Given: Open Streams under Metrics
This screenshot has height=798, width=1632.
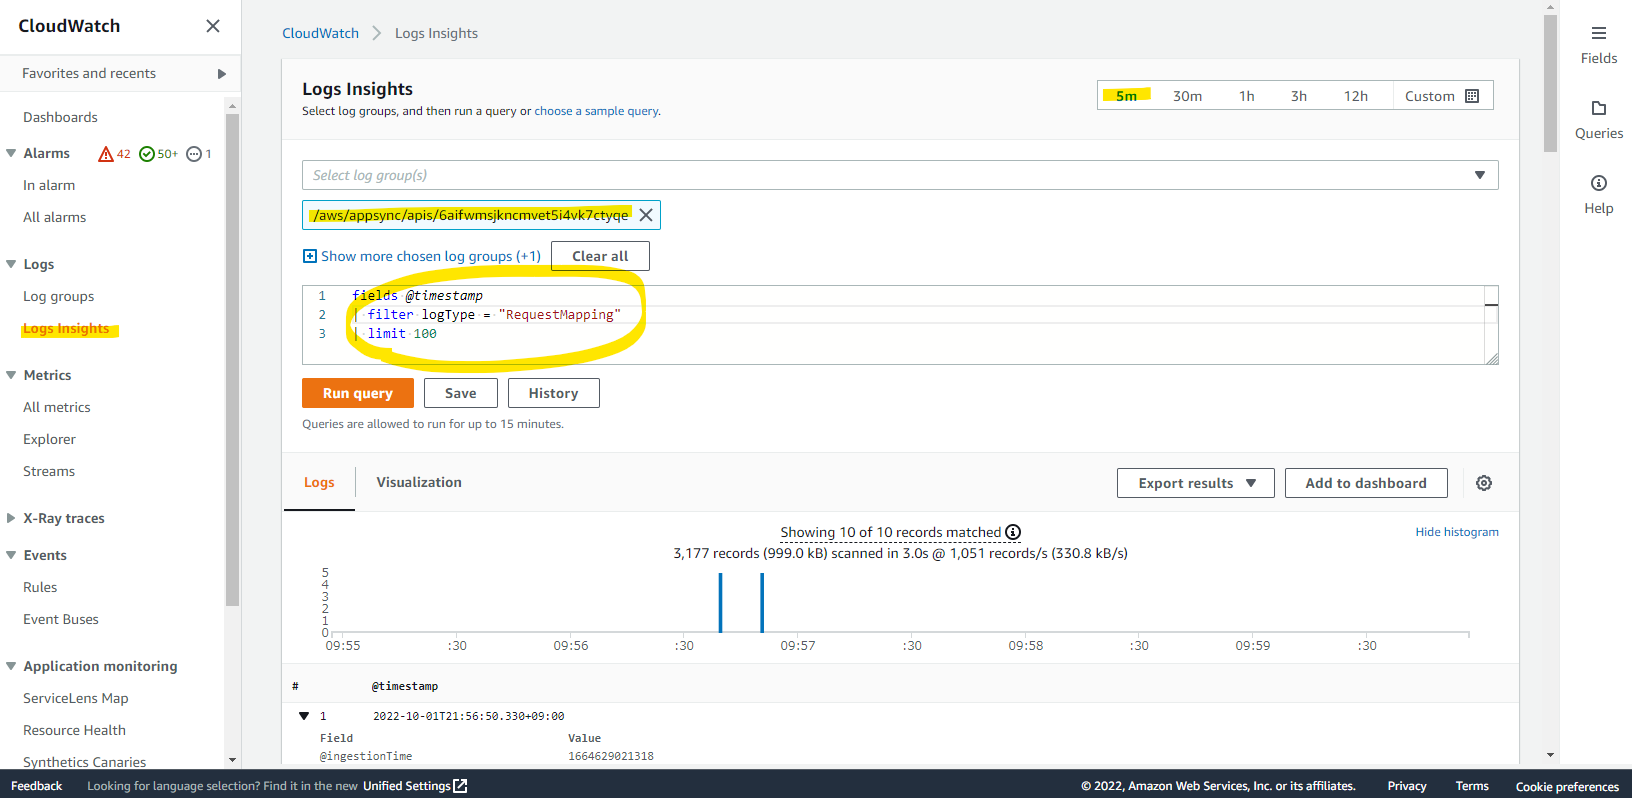Looking at the screenshot, I should [x=49, y=471].
